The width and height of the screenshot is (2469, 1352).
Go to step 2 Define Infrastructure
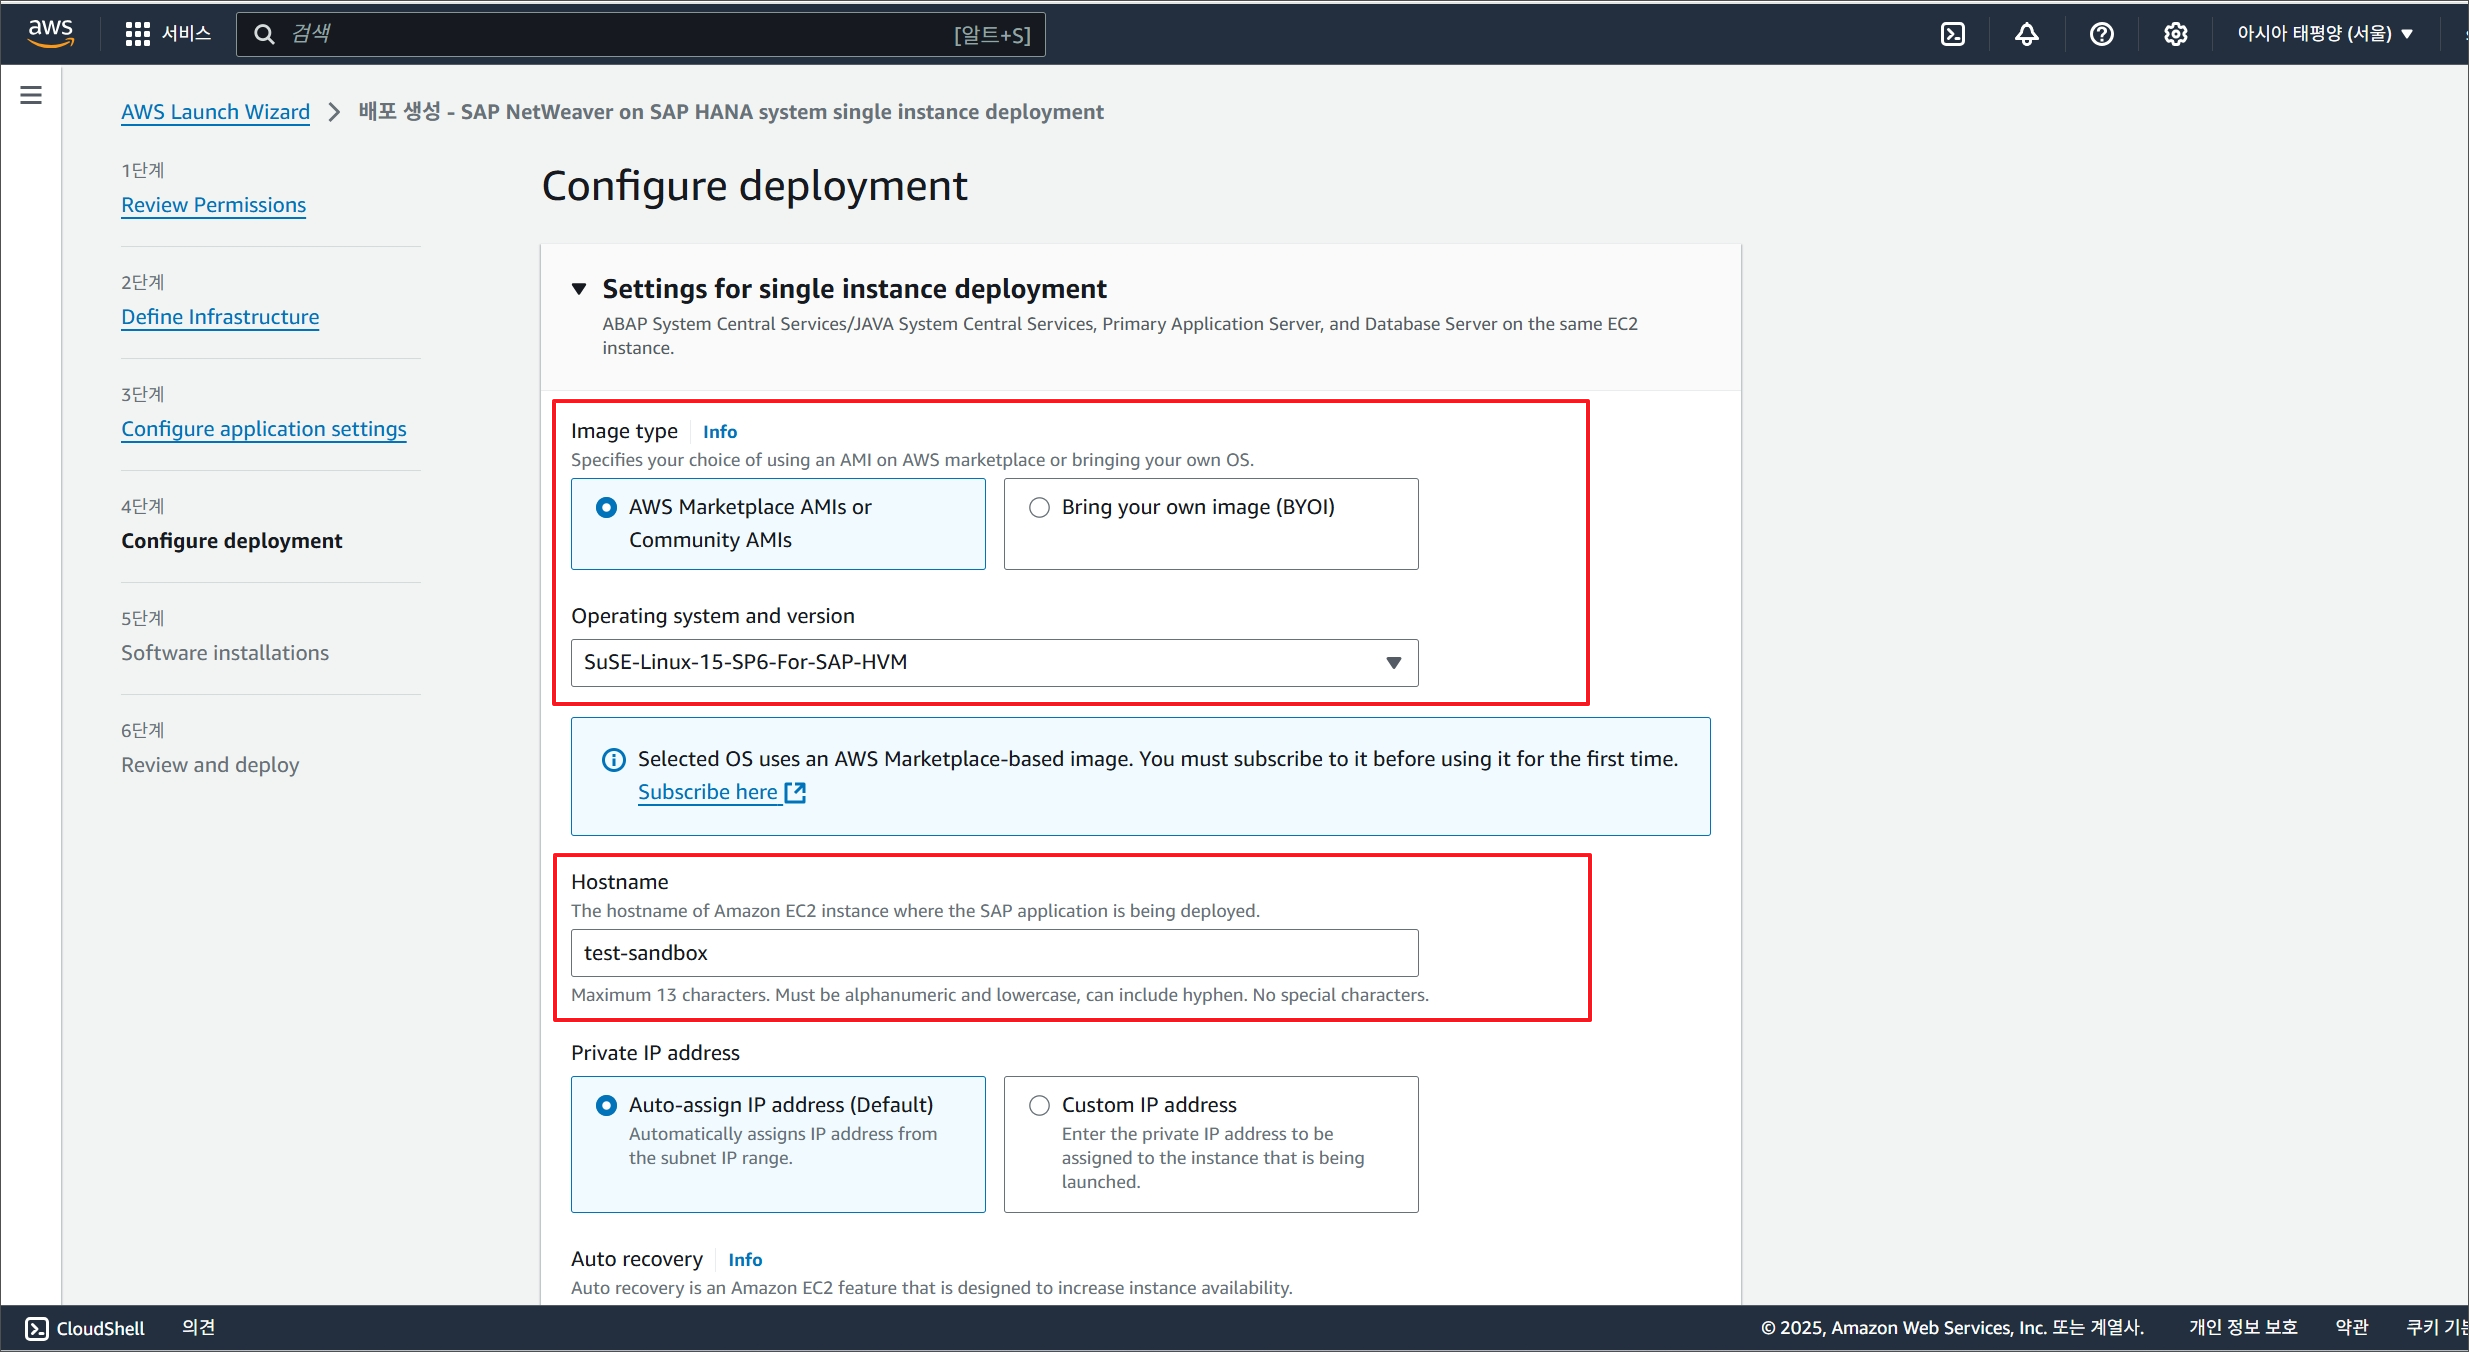pos(220,317)
